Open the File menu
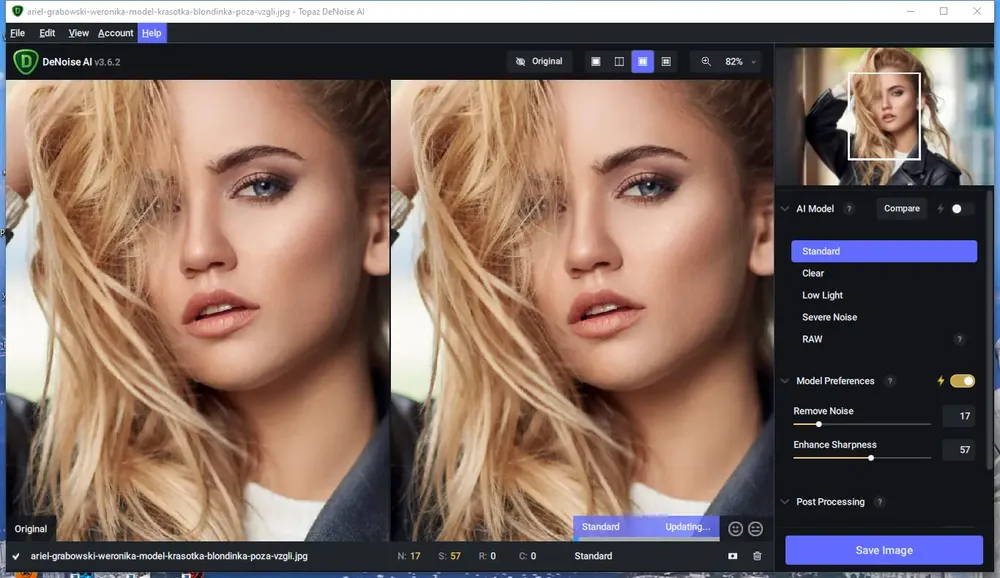This screenshot has height=578, width=1000. pyautogui.click(x=18, y=33)
